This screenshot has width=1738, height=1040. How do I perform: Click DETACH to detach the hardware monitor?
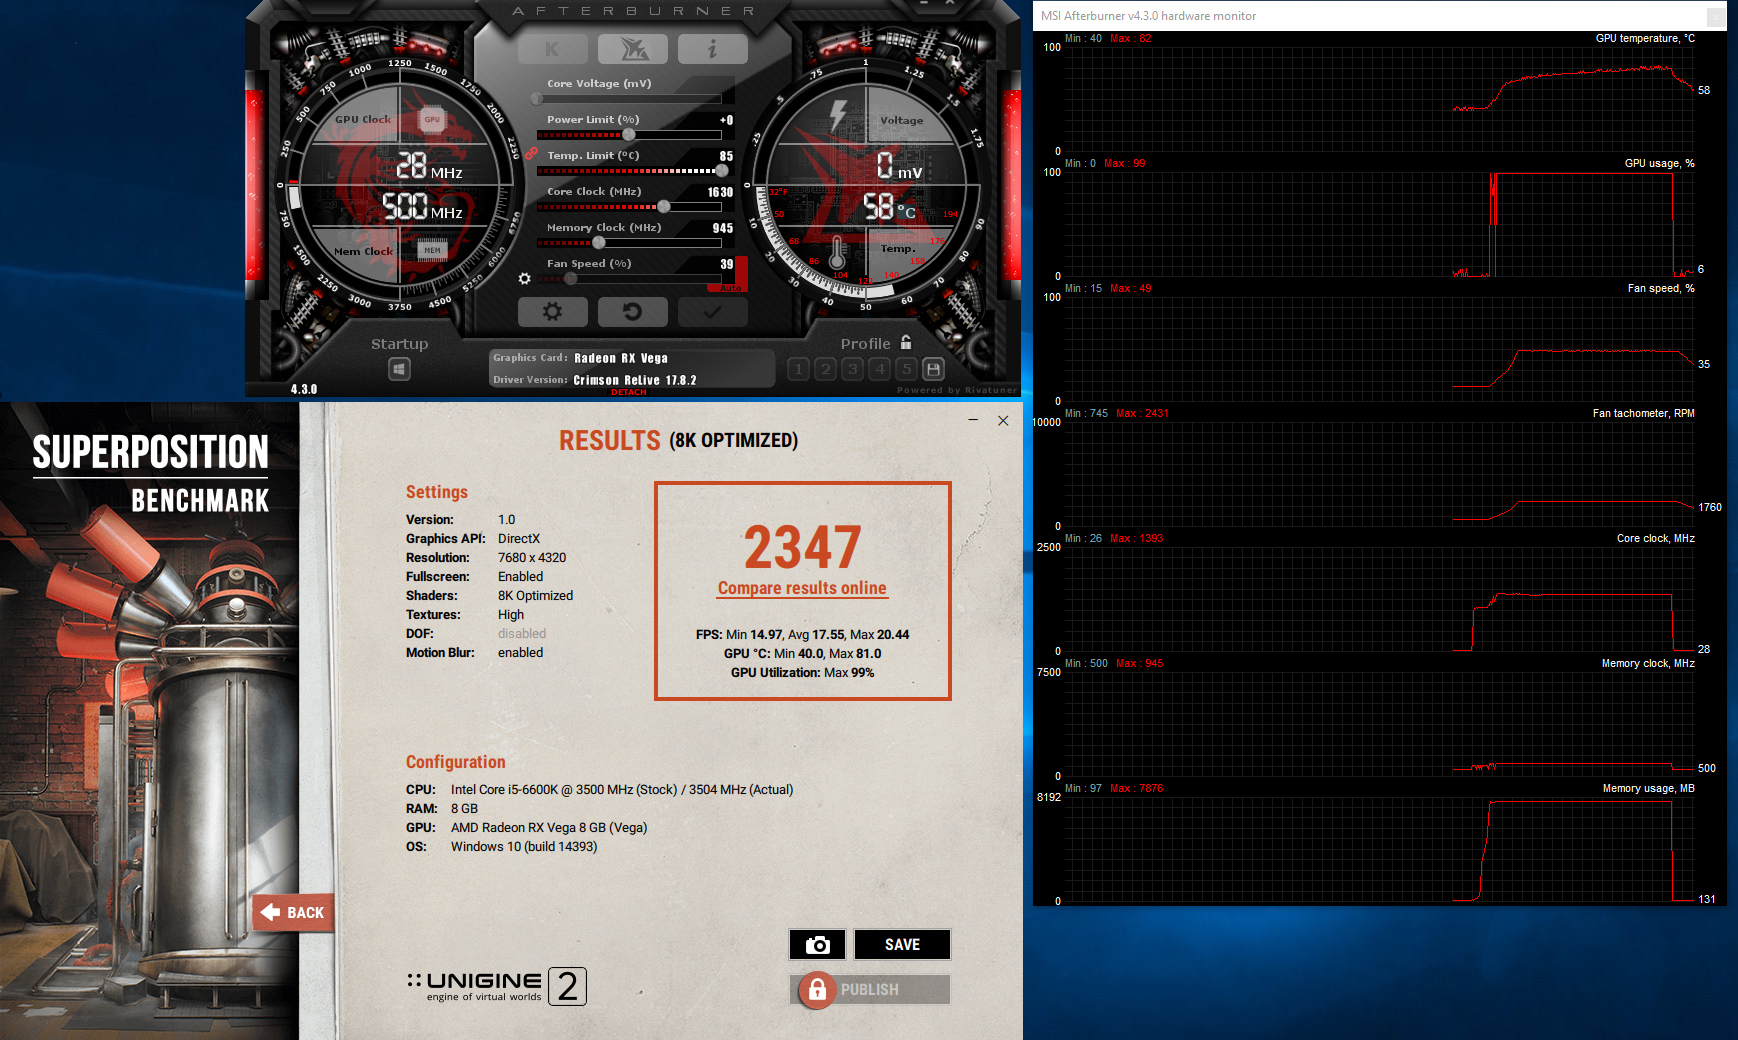pos(629,392)
